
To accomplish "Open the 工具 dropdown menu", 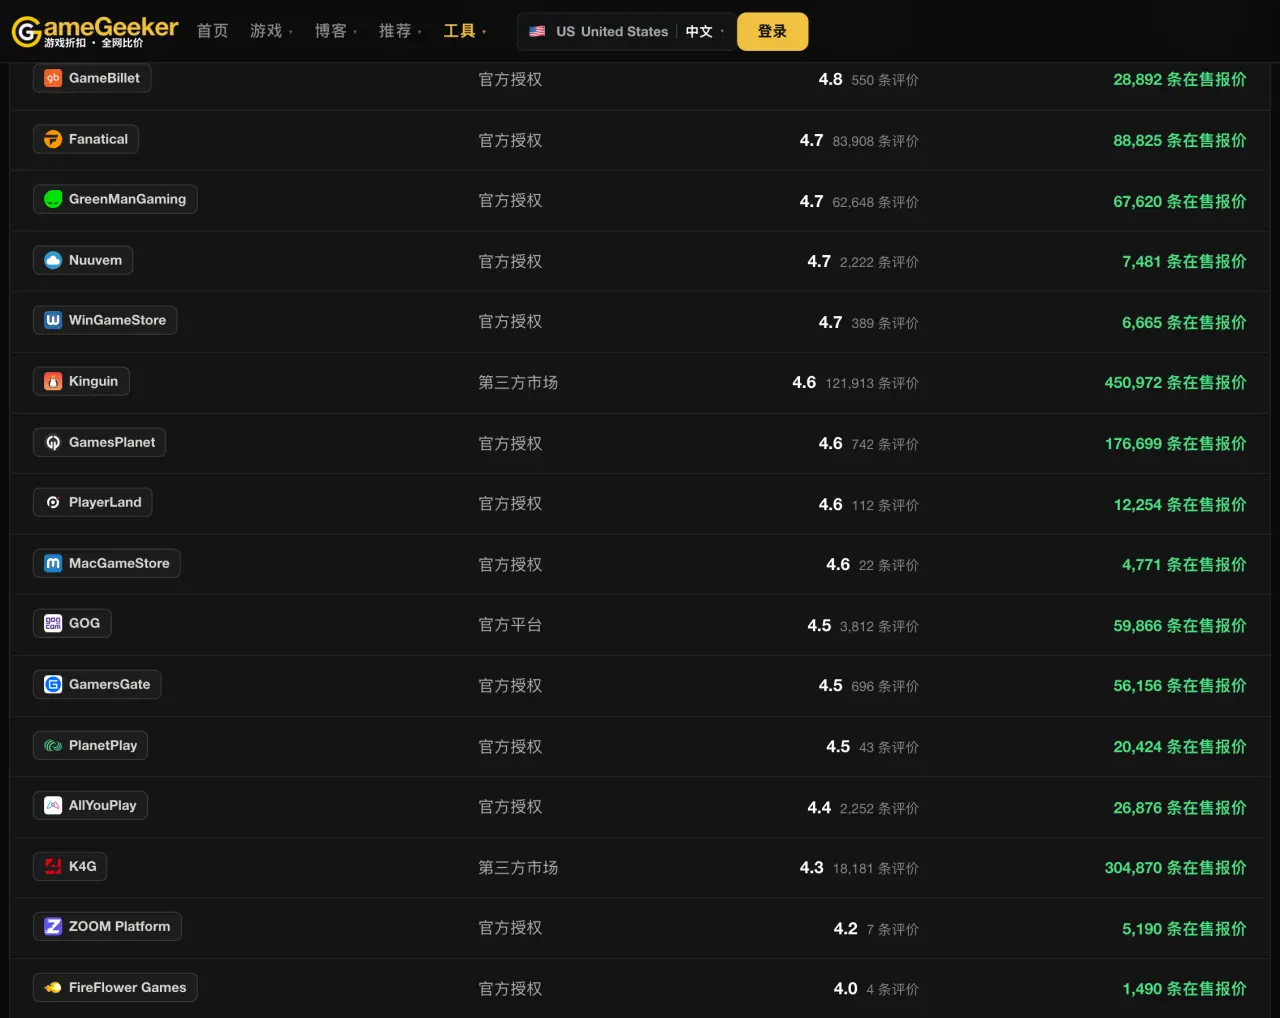I will [464, 31].
